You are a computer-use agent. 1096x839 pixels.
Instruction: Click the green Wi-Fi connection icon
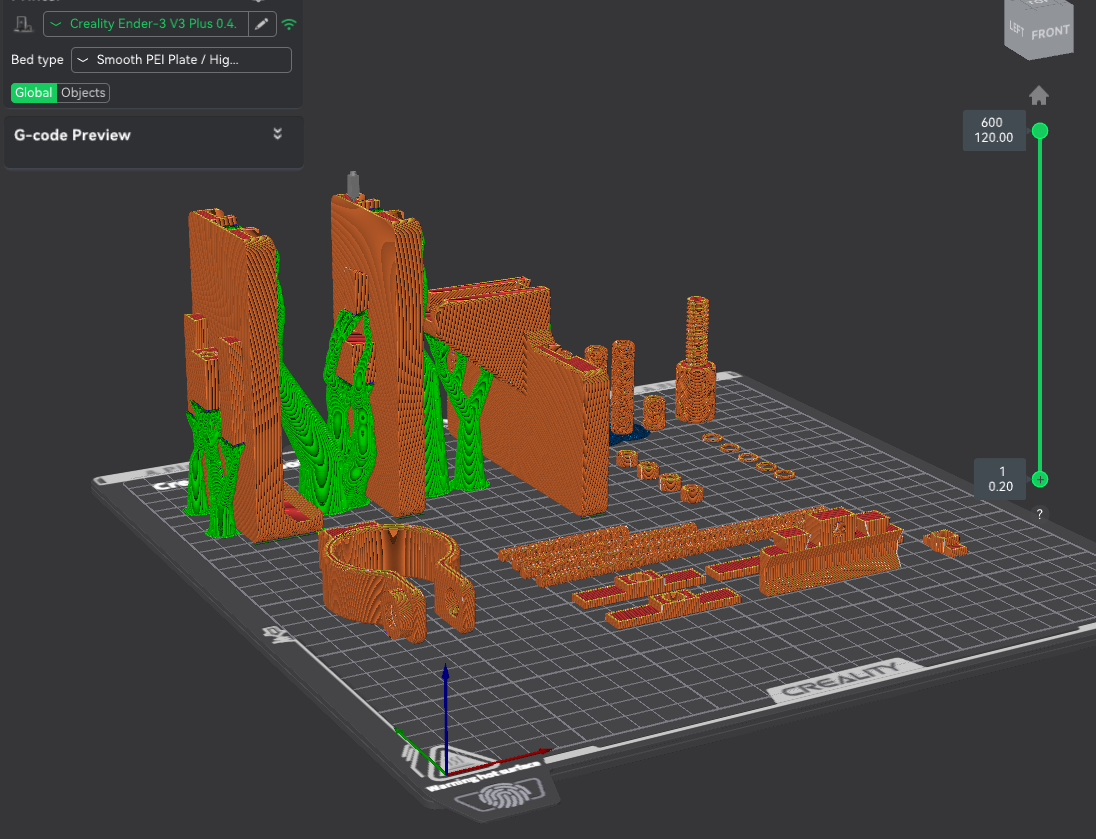(289, 24)
